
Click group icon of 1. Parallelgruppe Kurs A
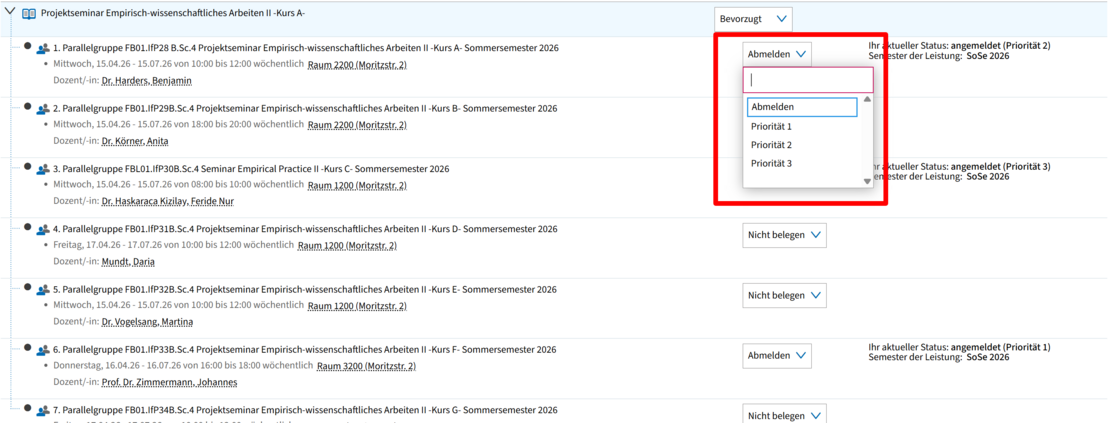[x=43, y=48]
